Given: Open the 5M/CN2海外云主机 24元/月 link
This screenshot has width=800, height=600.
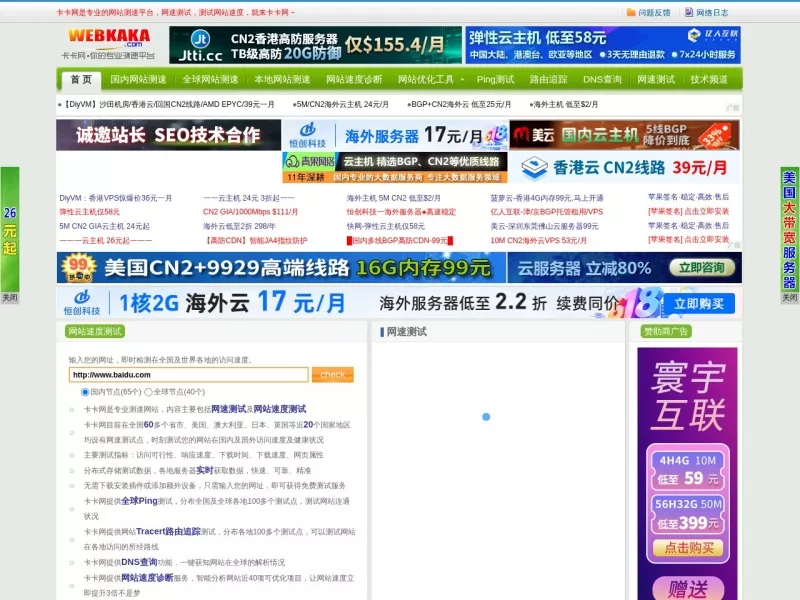Looking at the screenshot, I should (341, 105).
